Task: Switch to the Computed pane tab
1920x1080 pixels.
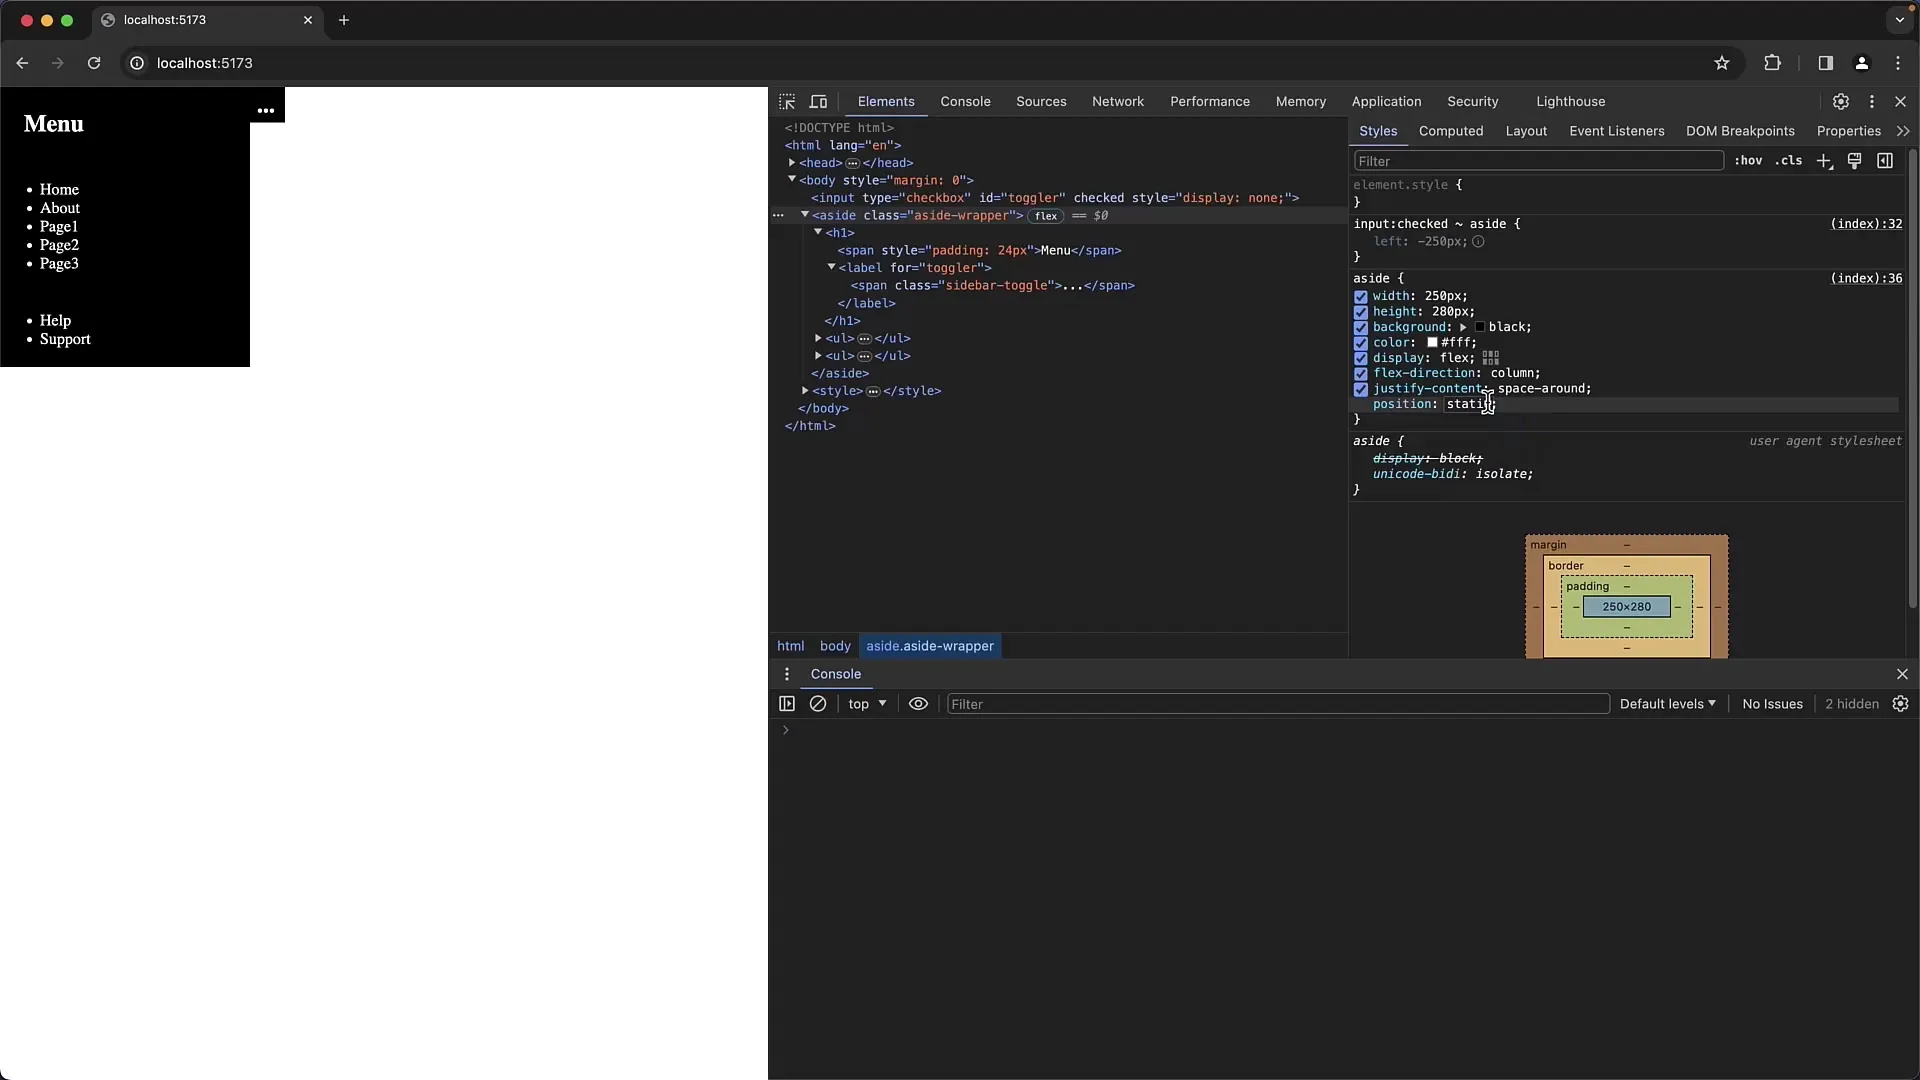Action: point(1451,131)
